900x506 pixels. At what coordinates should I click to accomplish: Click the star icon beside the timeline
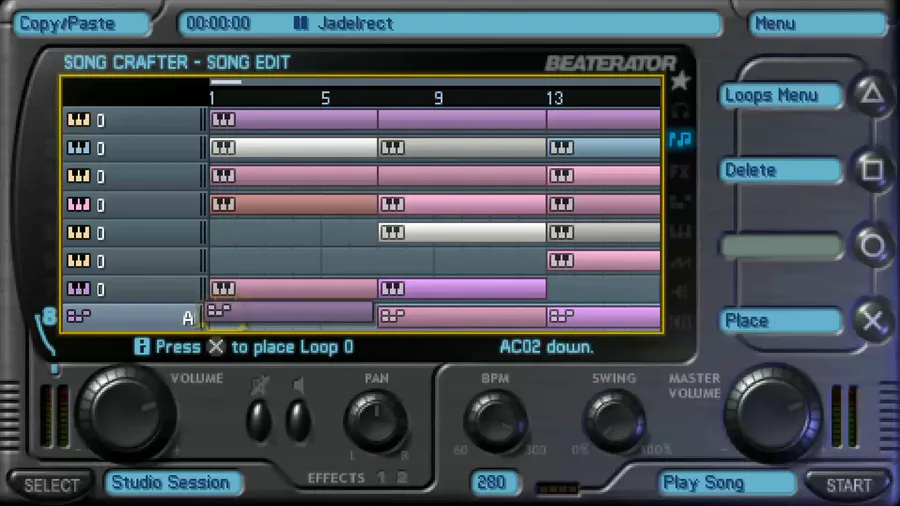[680, 81]
